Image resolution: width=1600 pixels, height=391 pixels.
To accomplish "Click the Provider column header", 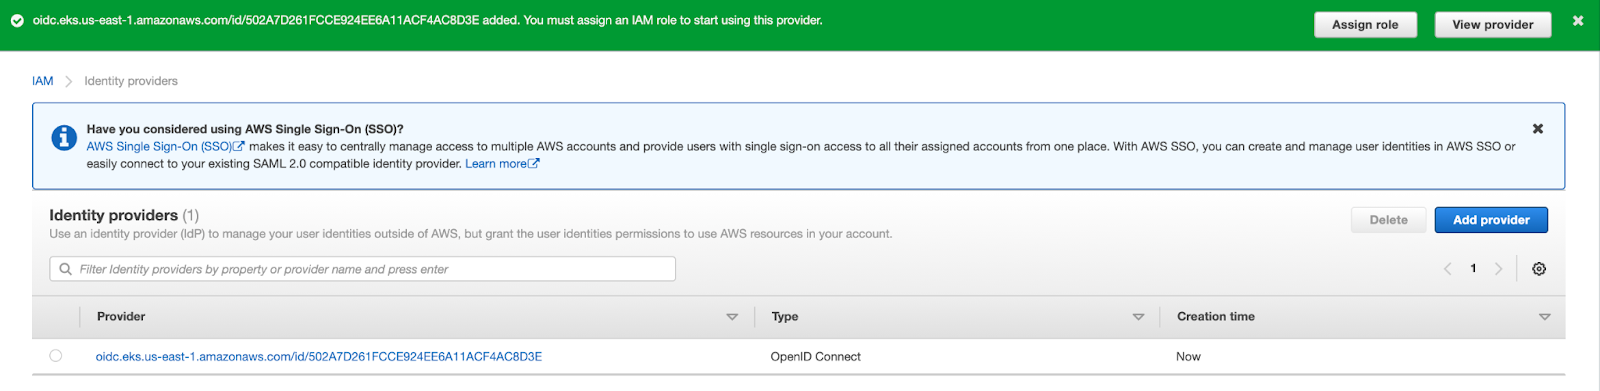I will [x=121, y=317].
